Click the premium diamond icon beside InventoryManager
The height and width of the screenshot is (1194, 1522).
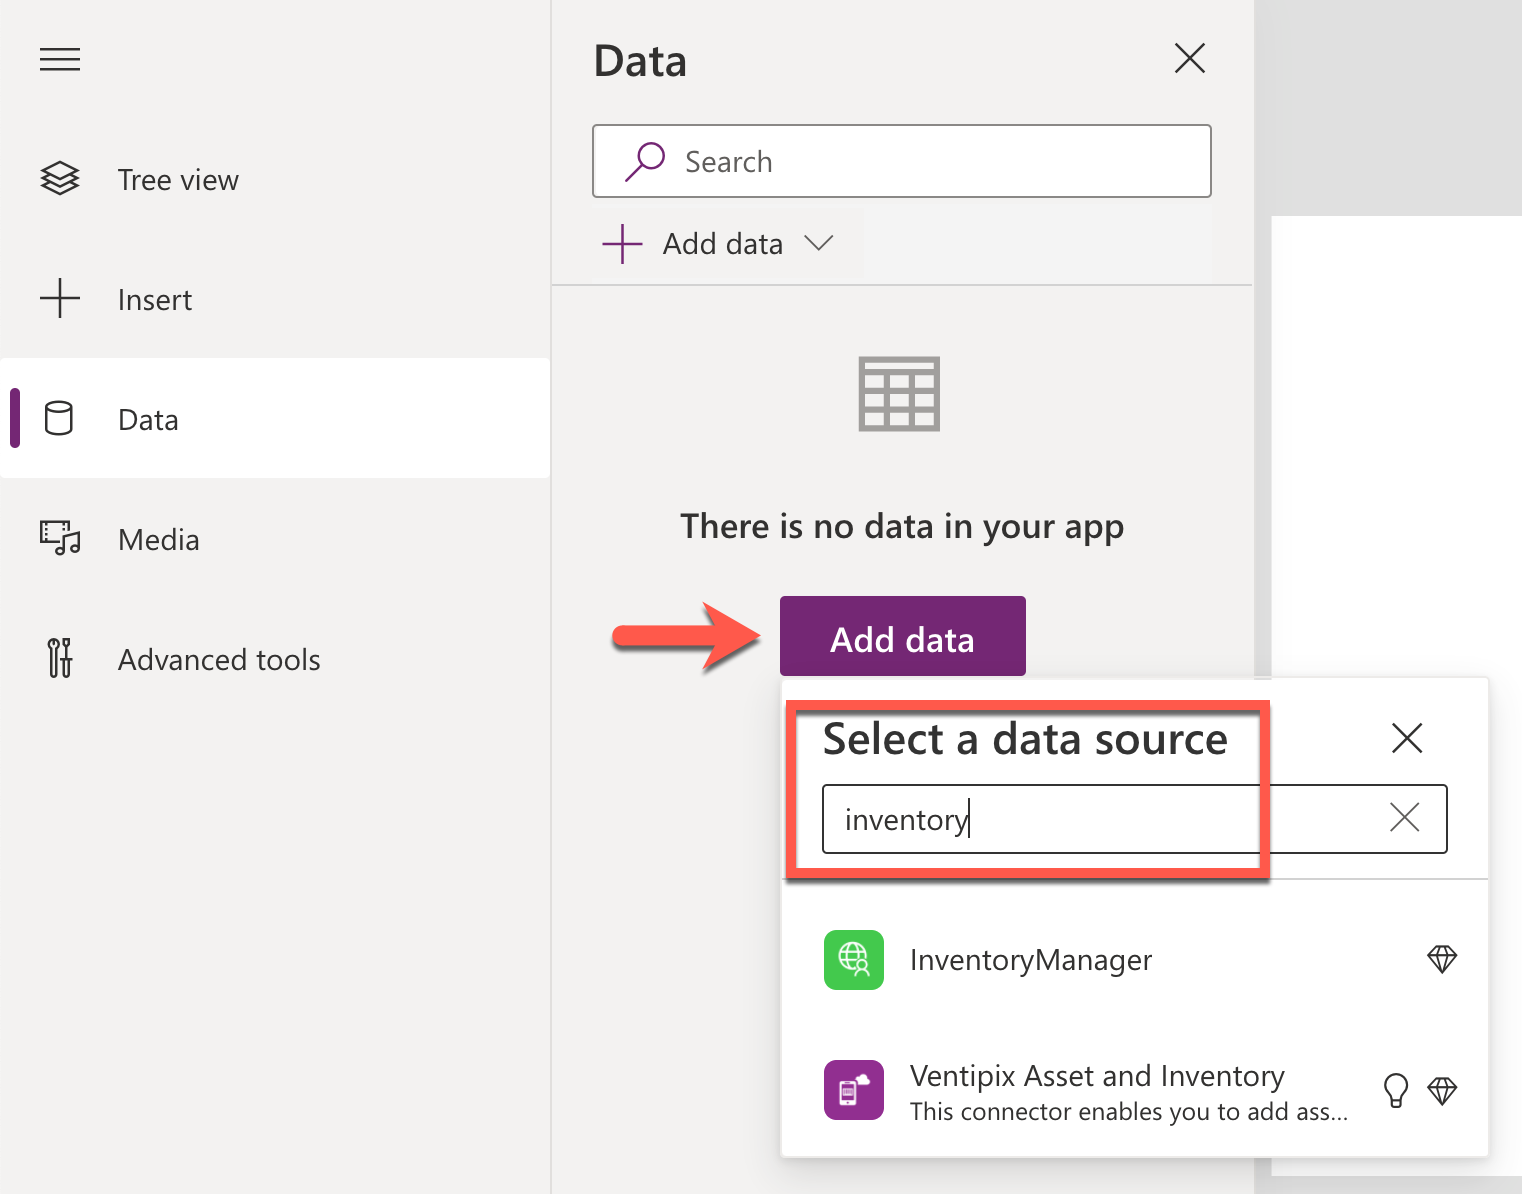[1442, 960]
